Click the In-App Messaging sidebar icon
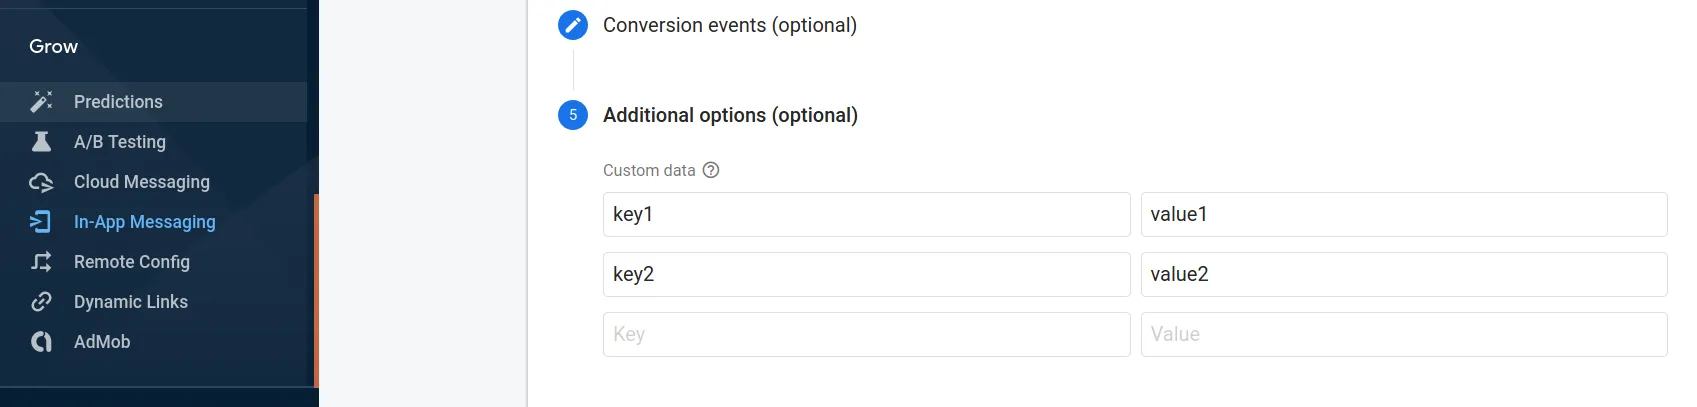 pyautogui.click(x=41, y=222)
